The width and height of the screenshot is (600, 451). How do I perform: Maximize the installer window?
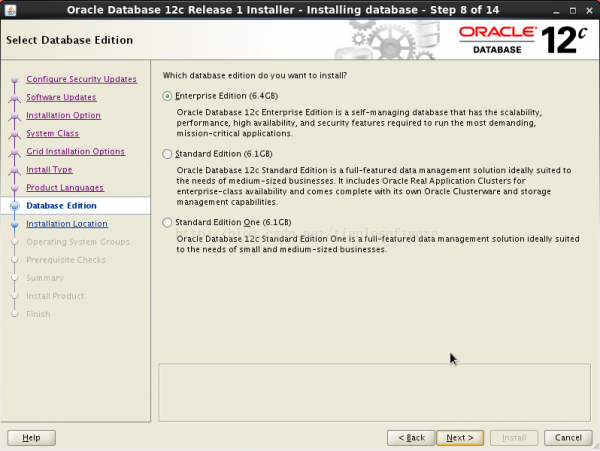click(573, 11)
